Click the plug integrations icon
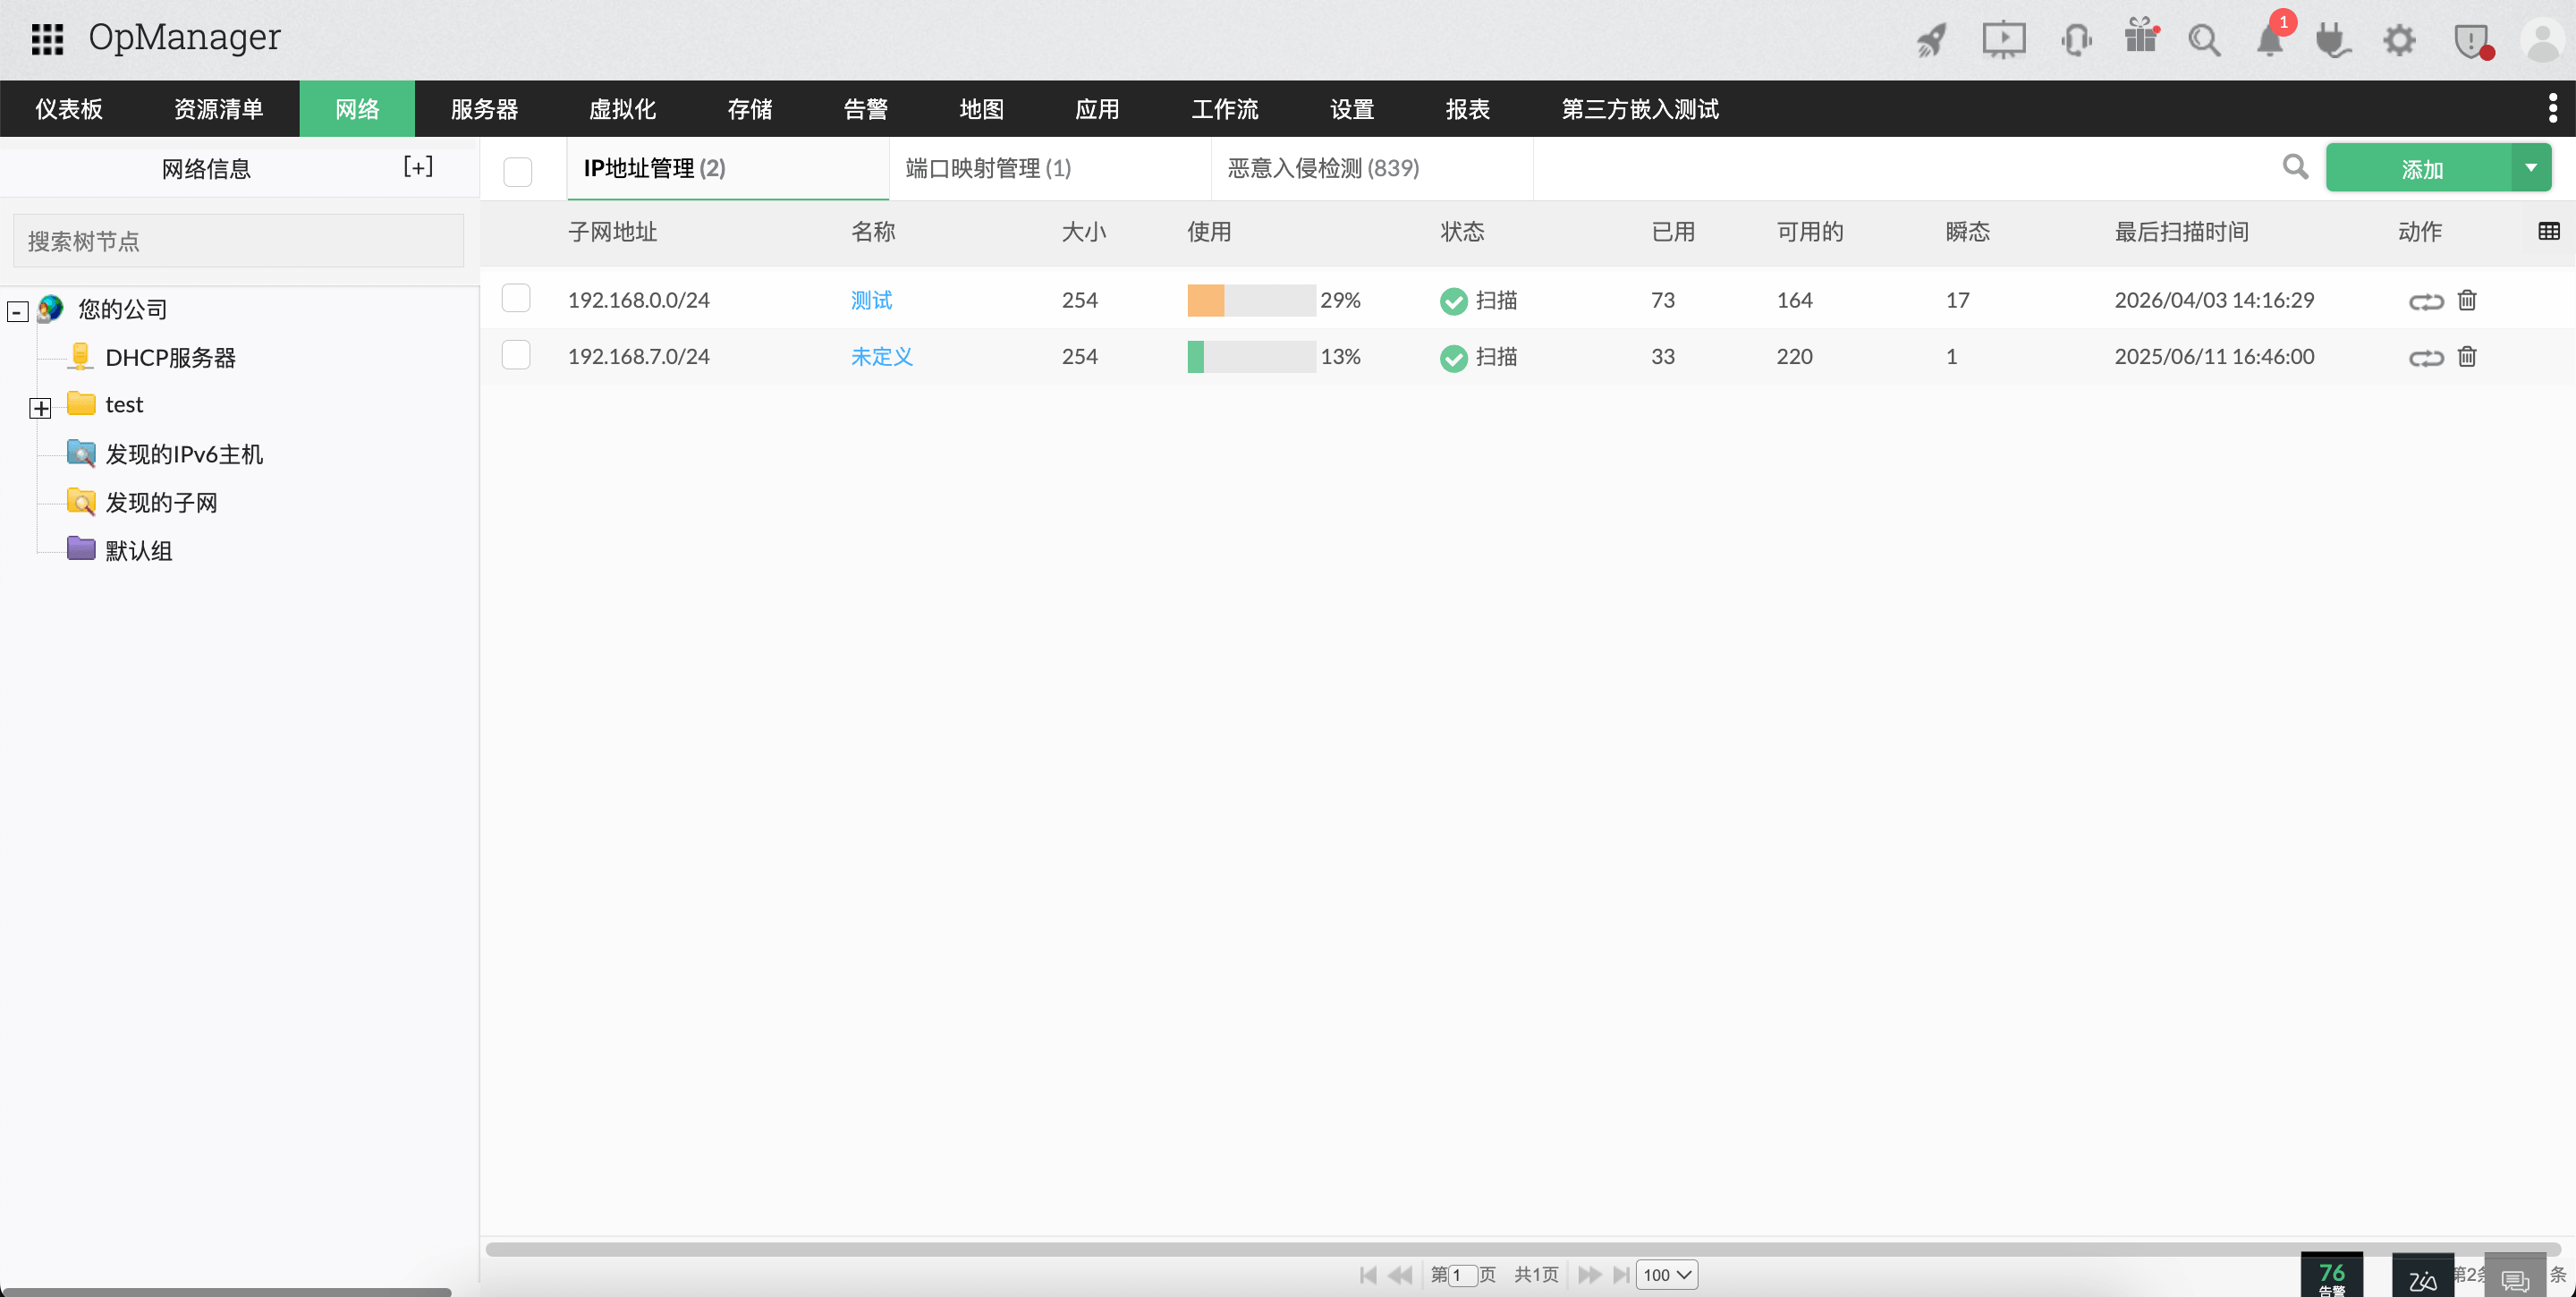 click(2332, 40)
